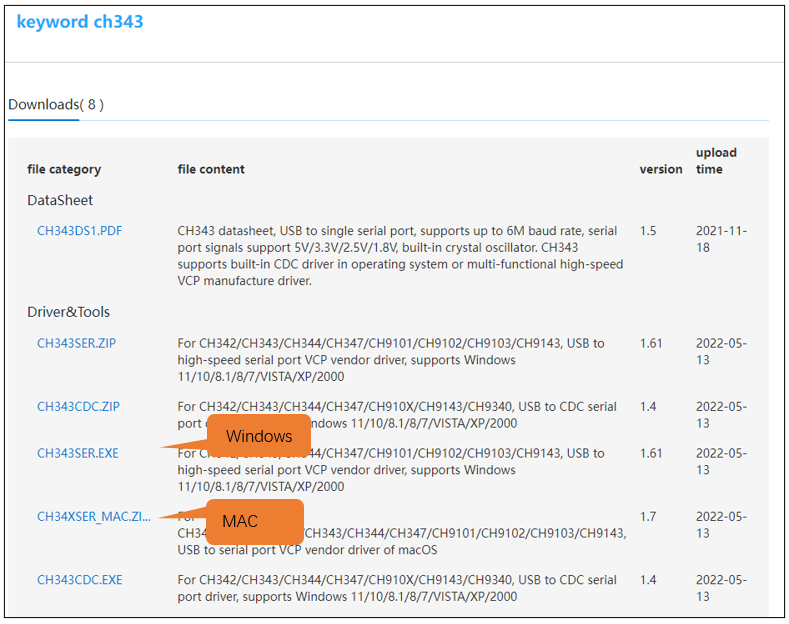
Task: Open the CH34XSER_MAC.ZI... macOS driver link
Action: pyautogui.click(x=94, y=517)
